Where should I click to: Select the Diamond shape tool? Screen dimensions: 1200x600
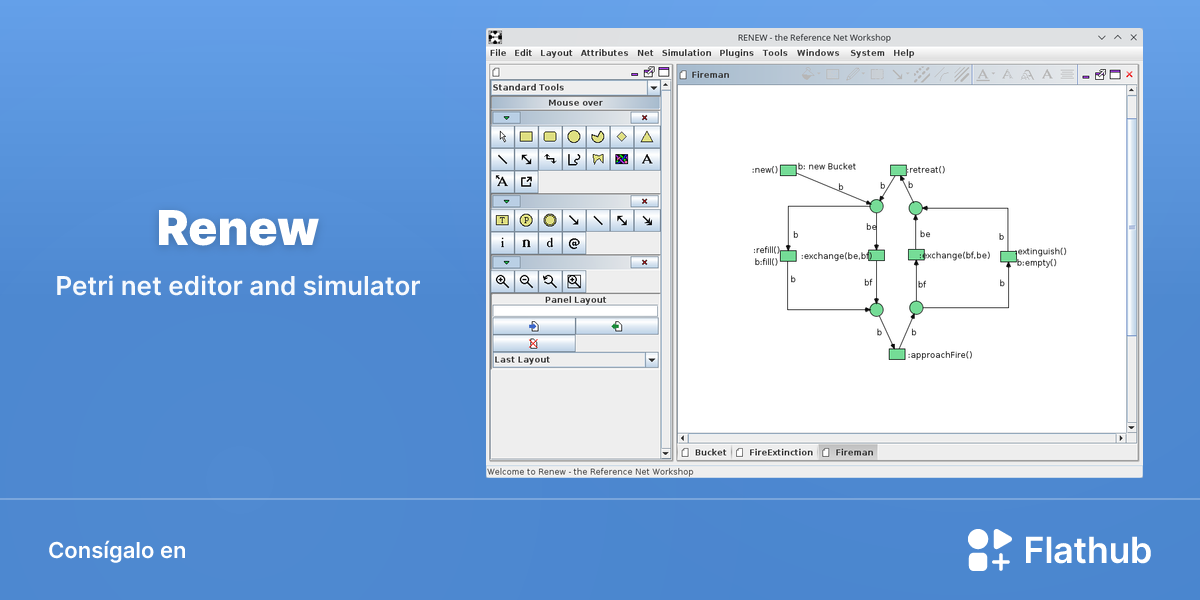[x=622, y=136]
